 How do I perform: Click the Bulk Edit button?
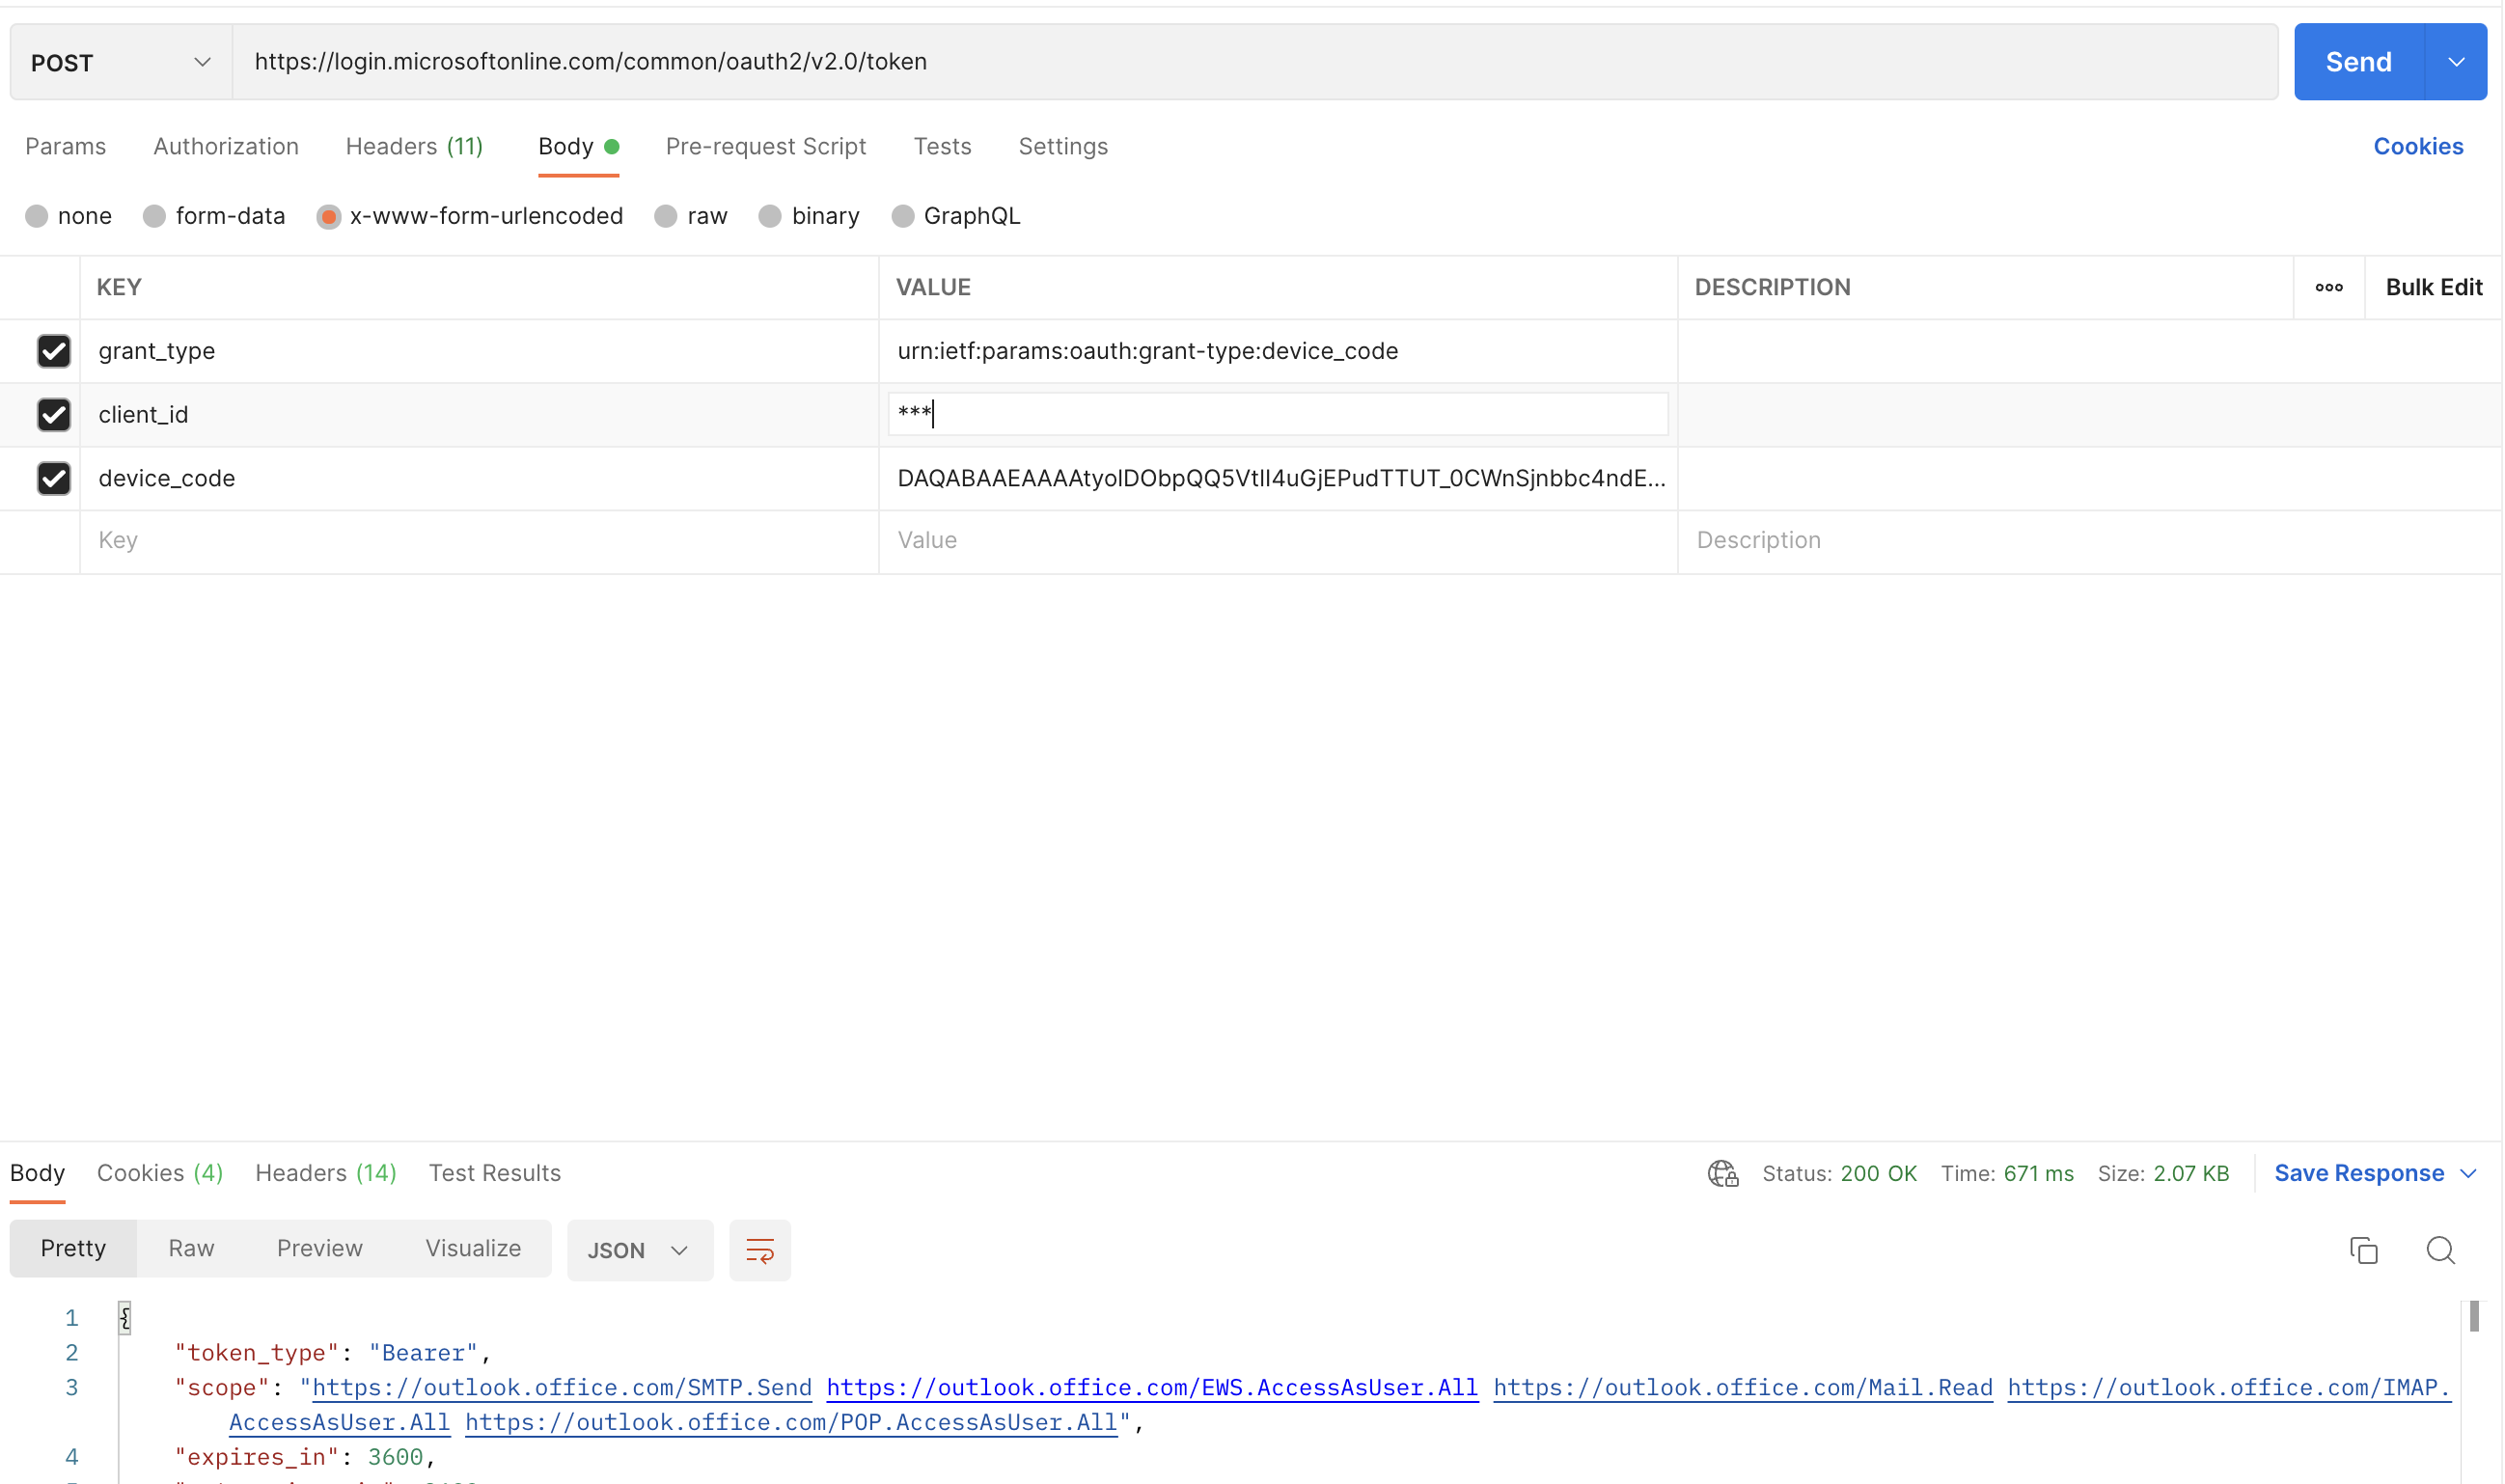click(2434, 288)
